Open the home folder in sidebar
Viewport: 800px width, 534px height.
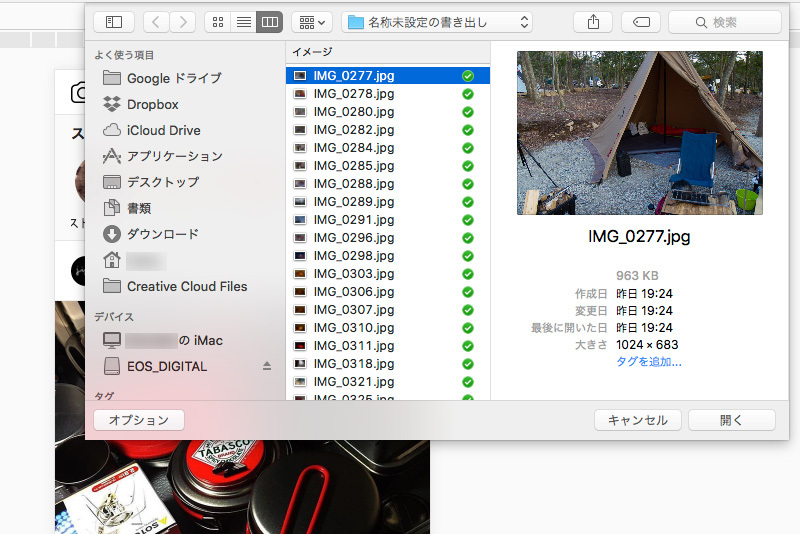134,261
